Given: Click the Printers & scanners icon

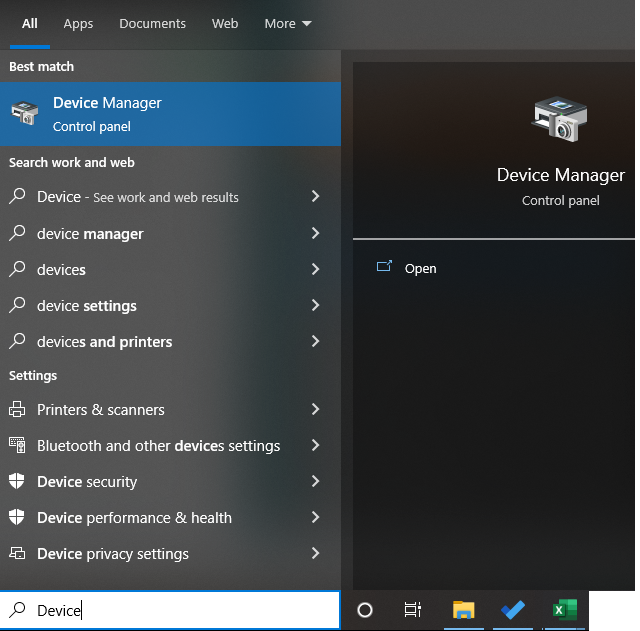Looking at the screenshot, I should pos(17,410).
